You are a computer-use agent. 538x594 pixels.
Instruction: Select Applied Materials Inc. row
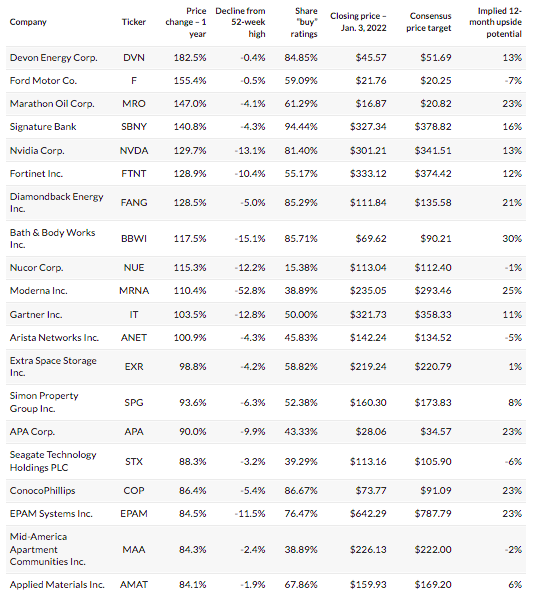click(x=266, y=584)
